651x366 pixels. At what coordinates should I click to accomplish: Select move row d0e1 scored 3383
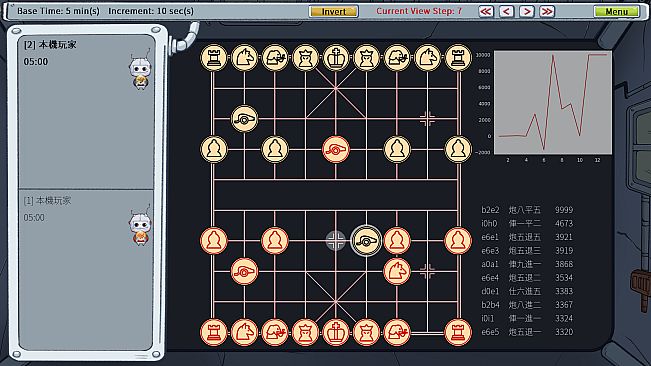point(527,291)
